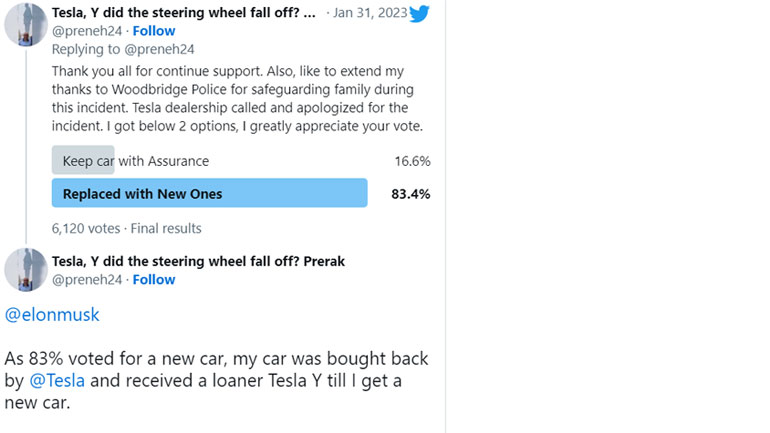Click the display name ending in 'Prerak'

[198, 261]
